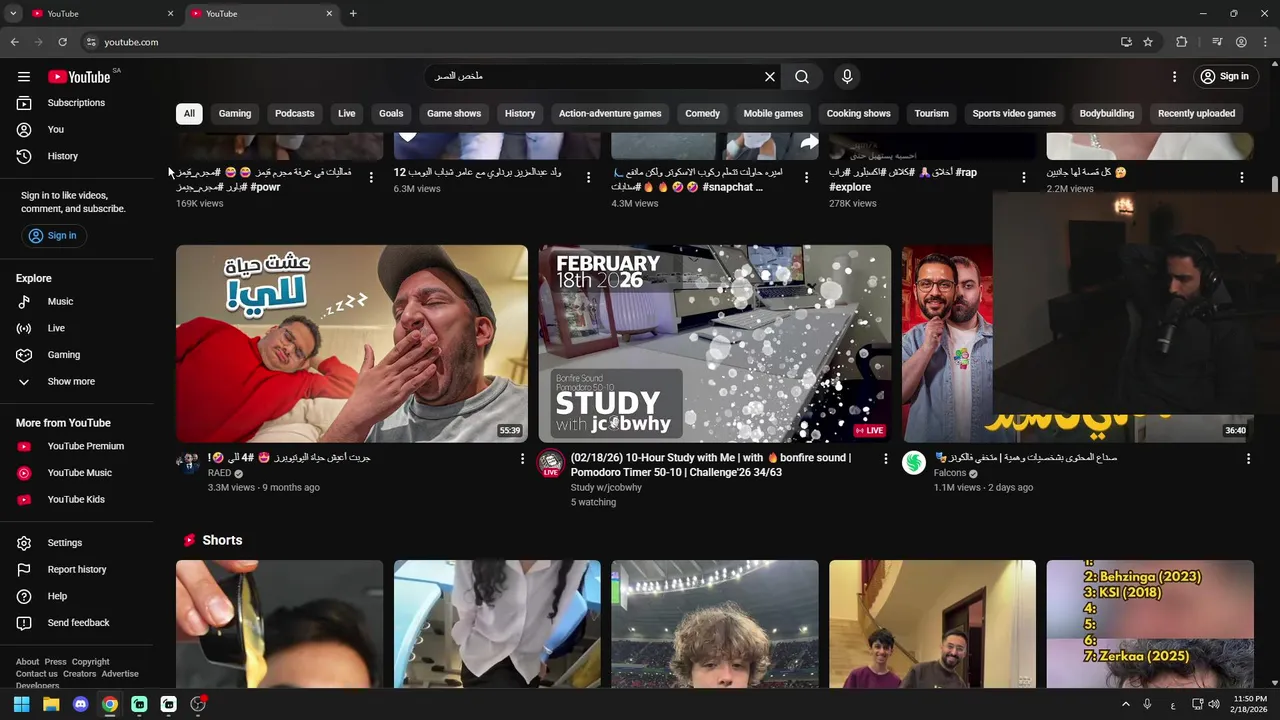Open options menu for Falcons video

click(1248, 459)
